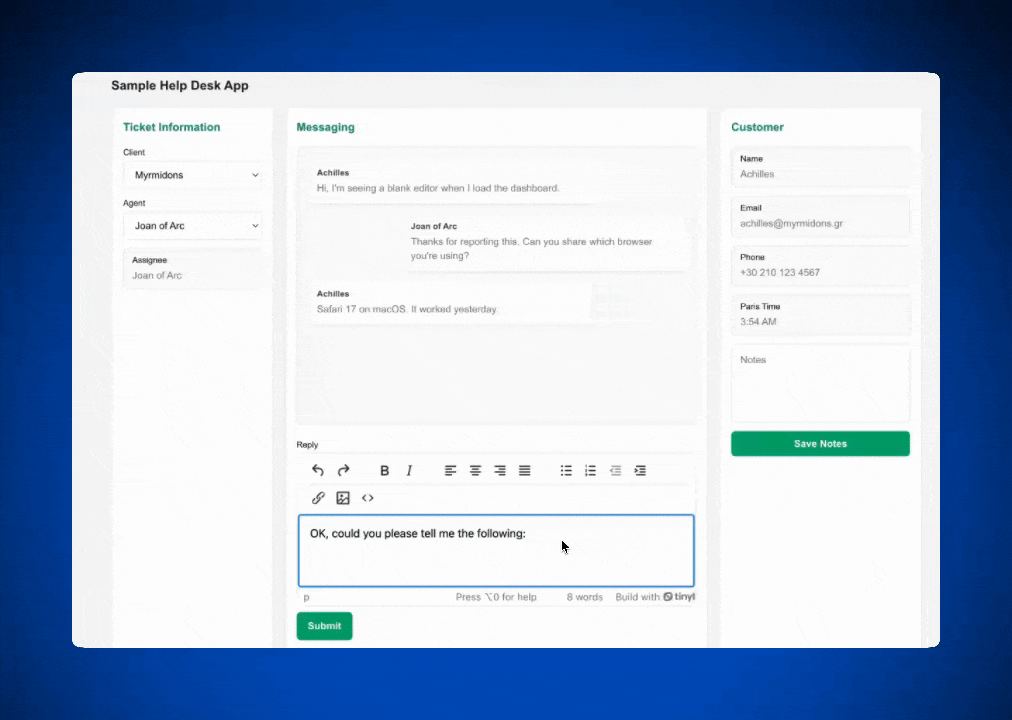The width and height of the screenshot is (1012, 720).
Task: Click the Undo icon in the editor toolbar
Action: [318, 470]
